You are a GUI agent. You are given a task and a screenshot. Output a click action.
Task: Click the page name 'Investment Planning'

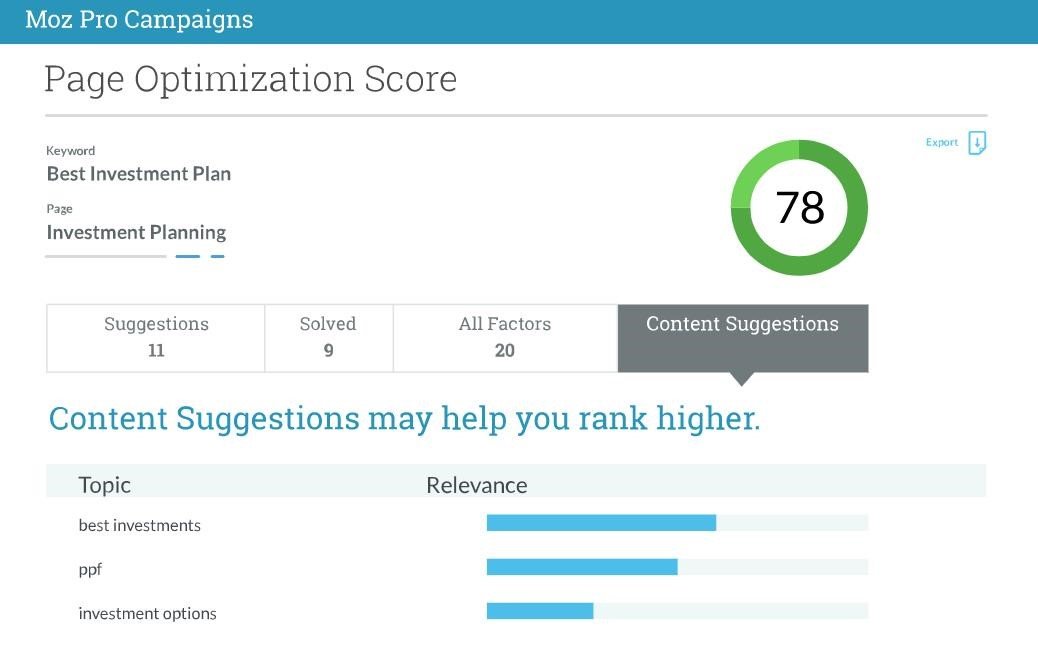[x=137, y=232]
